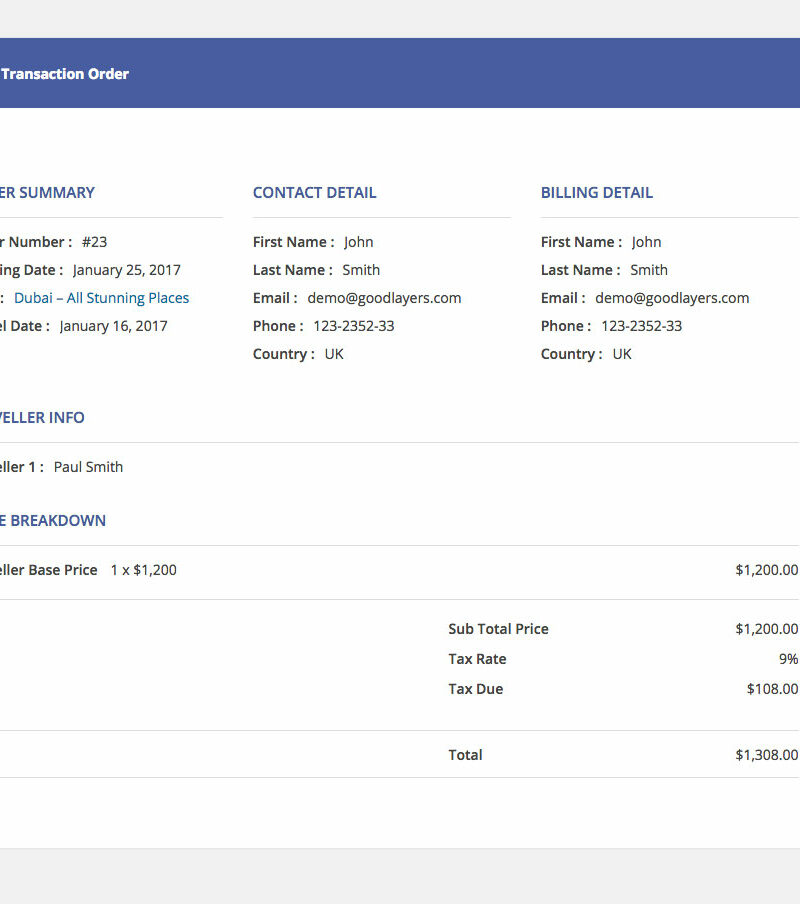Click the Sub Total Price label
The height and width of the screenshot is (904, 800).
[x=498, y=629]
